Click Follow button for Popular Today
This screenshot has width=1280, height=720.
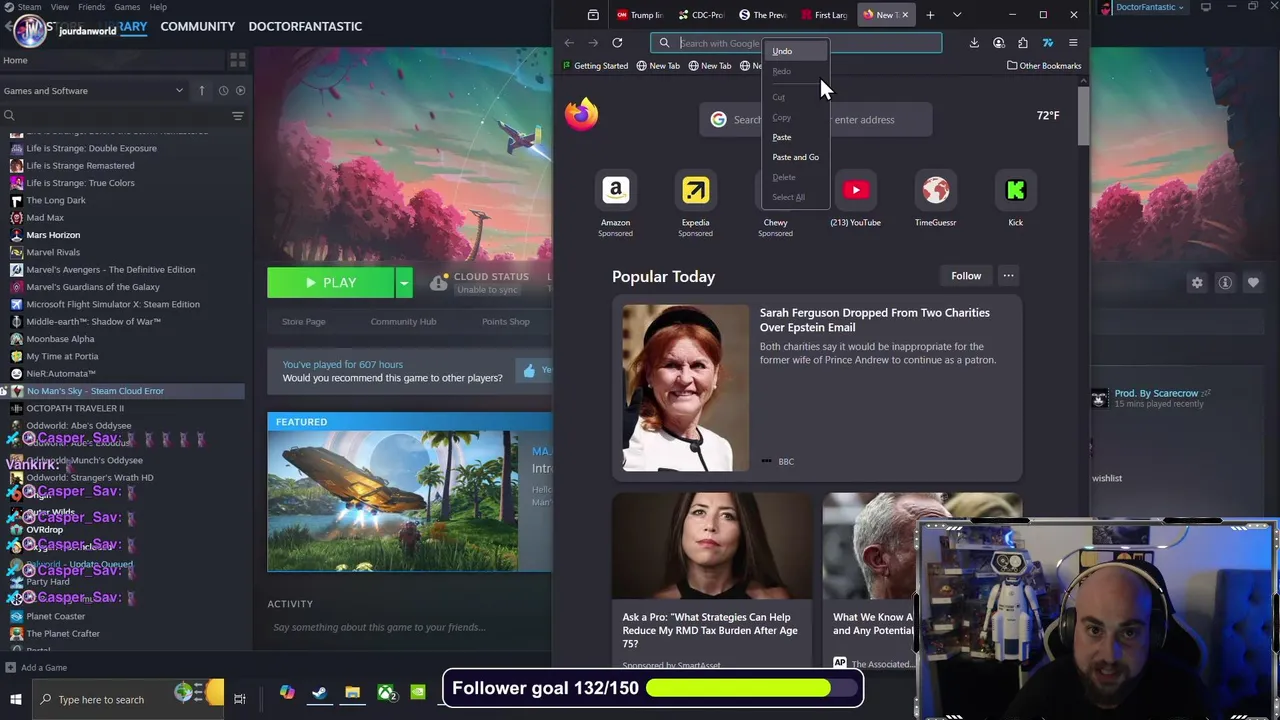tap(966, 276)
